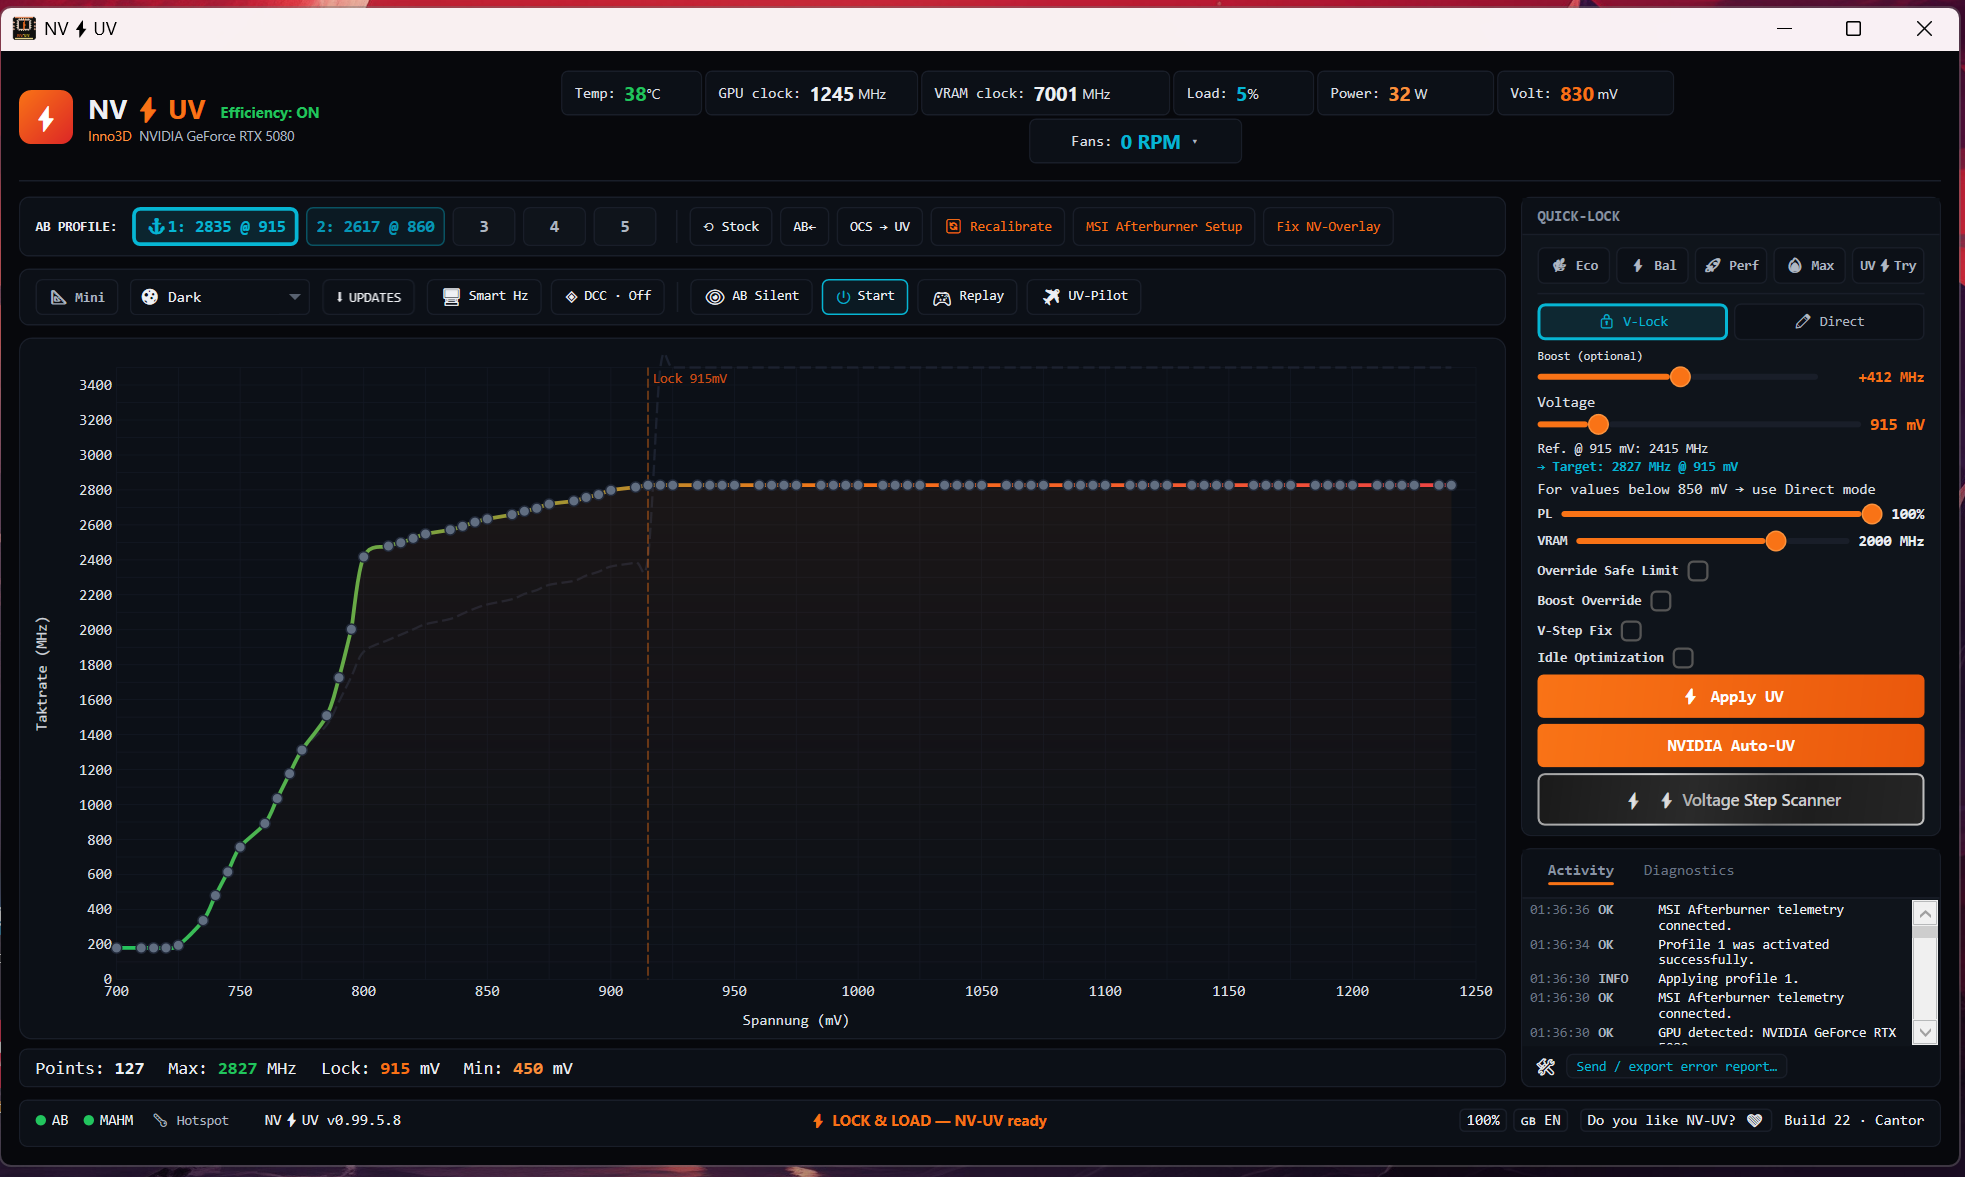
Task: Select AB profile slot 4
Action: [554, 227]
